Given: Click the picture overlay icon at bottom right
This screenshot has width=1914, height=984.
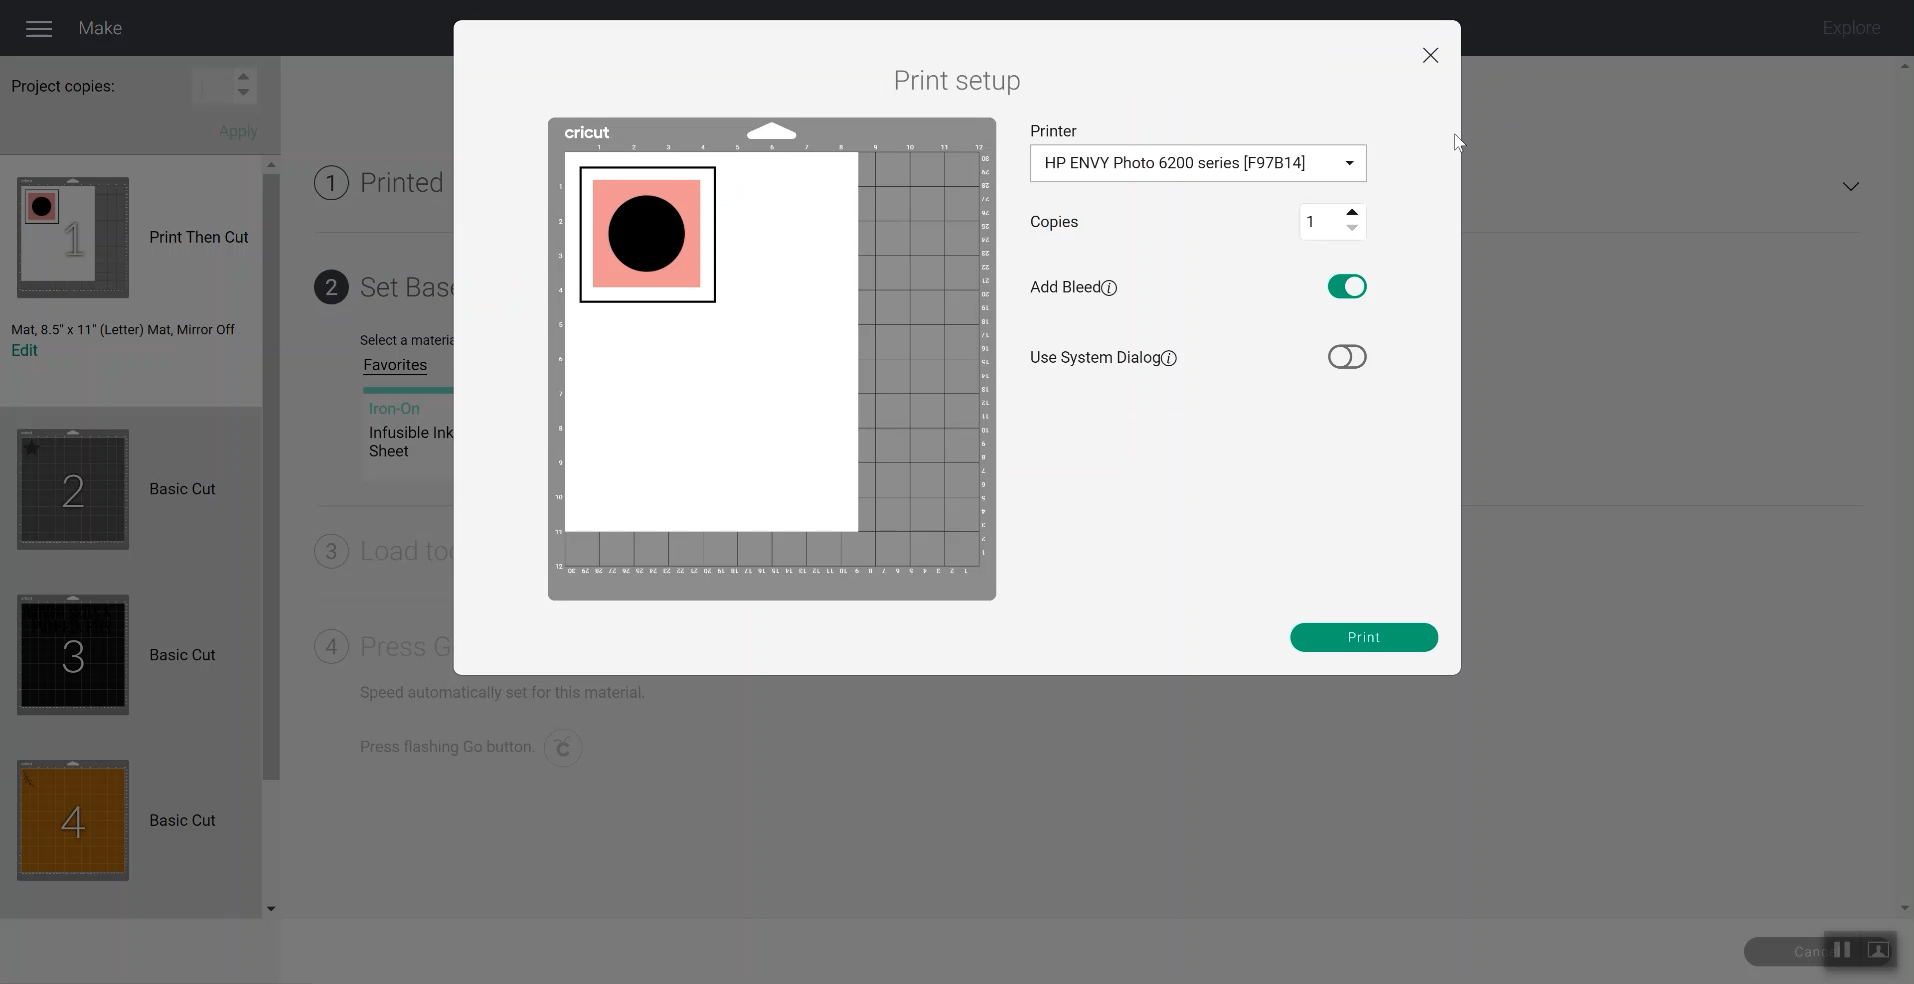Looking at the screenshot, I should pos(1878,950).
